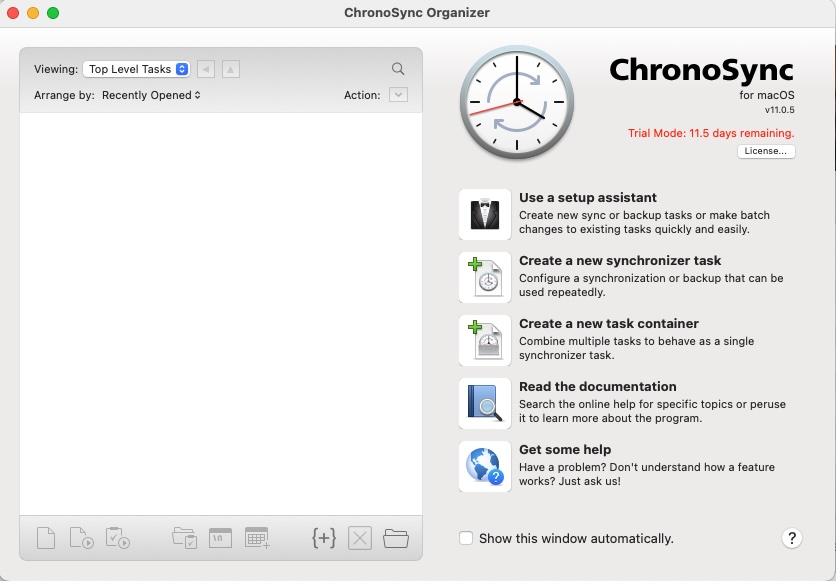Click the ChronoSync clock logo

point(517,102)
